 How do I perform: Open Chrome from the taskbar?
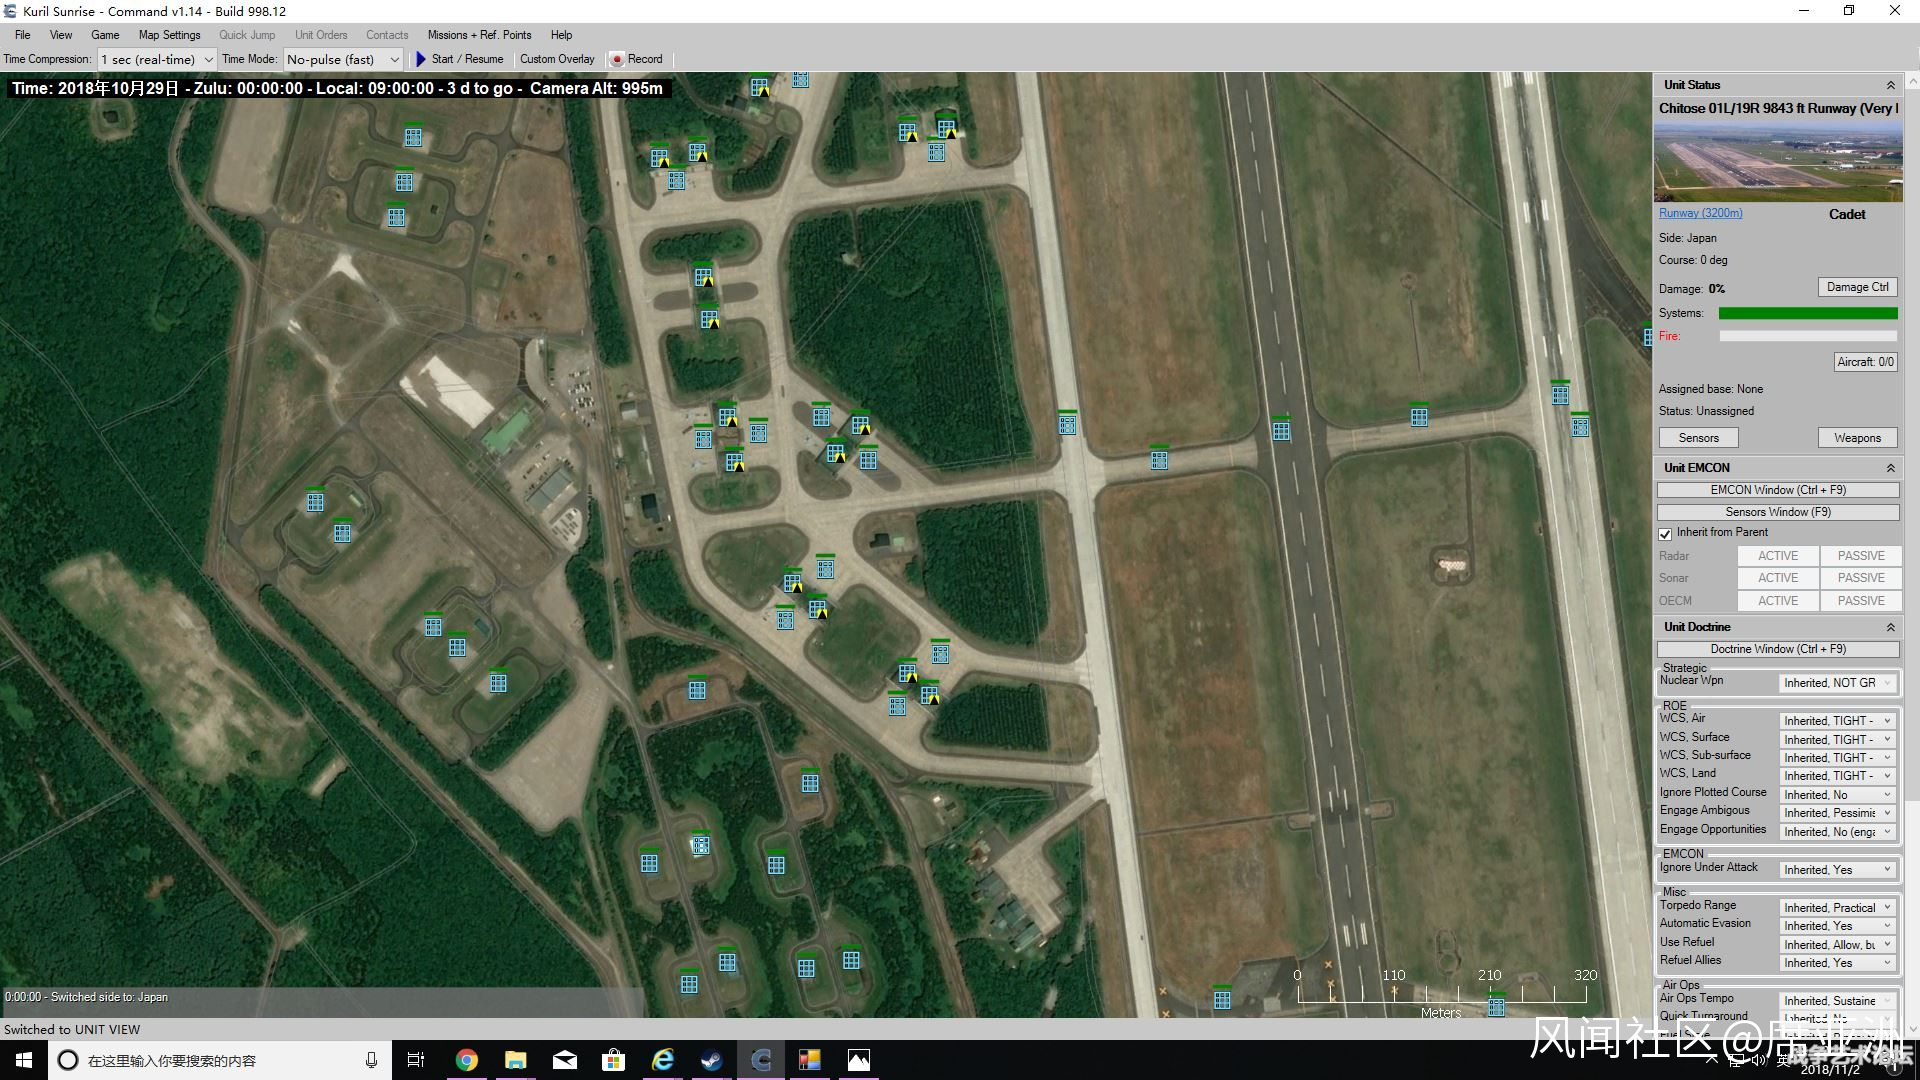pyautogui.click(x=466, y=1060)
